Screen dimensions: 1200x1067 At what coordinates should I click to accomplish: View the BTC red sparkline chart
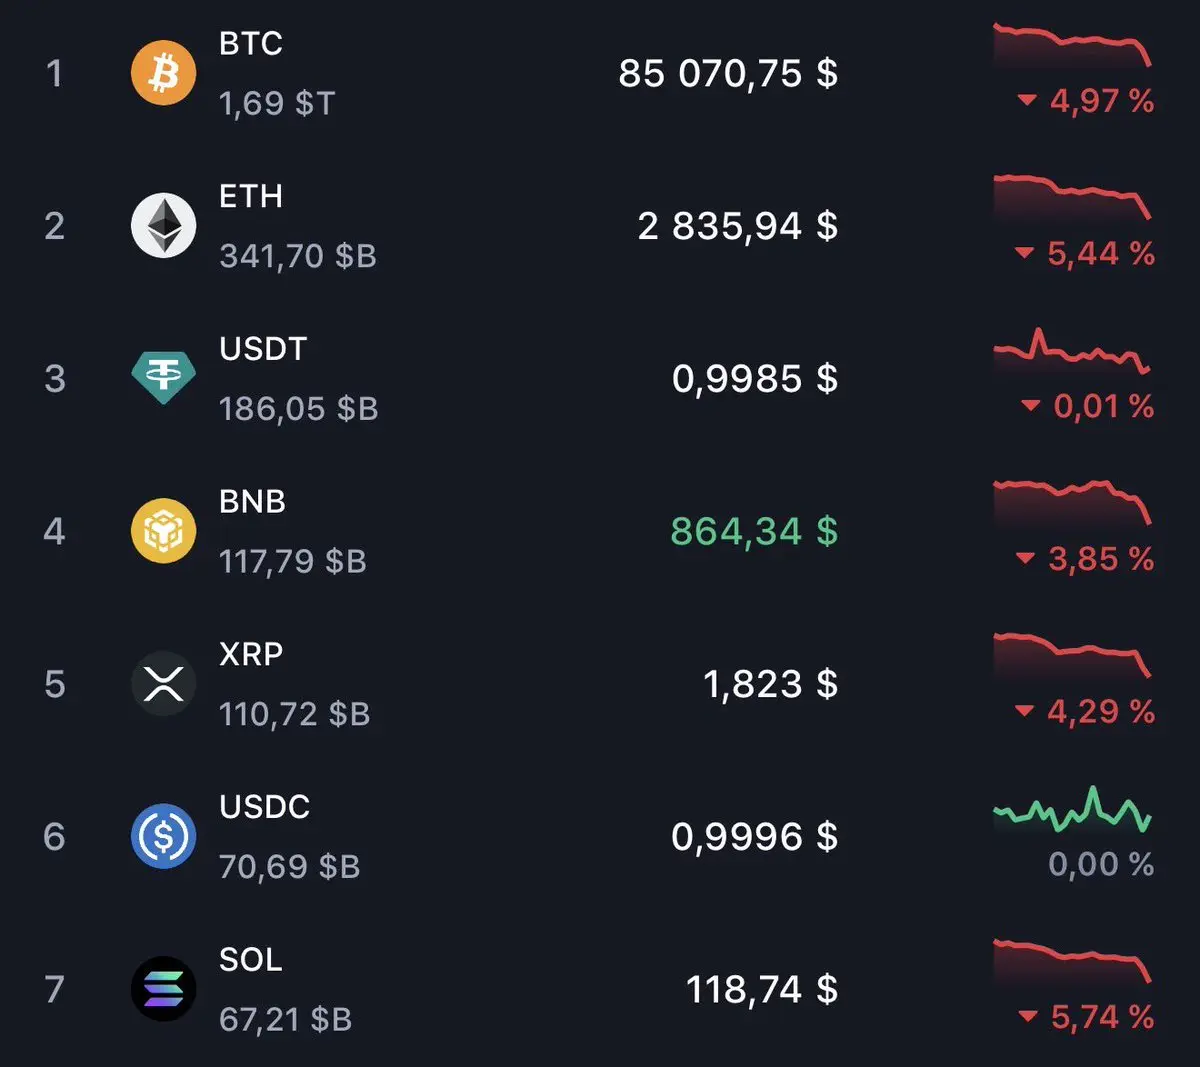(1072, 43)
